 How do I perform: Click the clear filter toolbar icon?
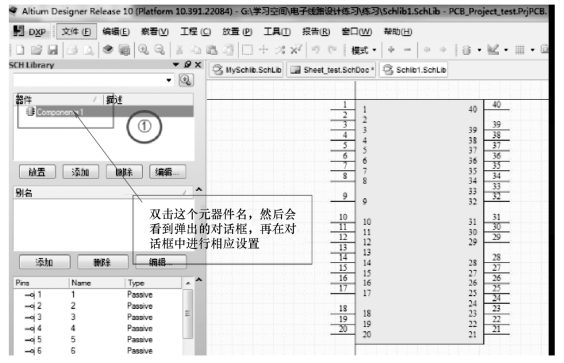tap(296, 50)
